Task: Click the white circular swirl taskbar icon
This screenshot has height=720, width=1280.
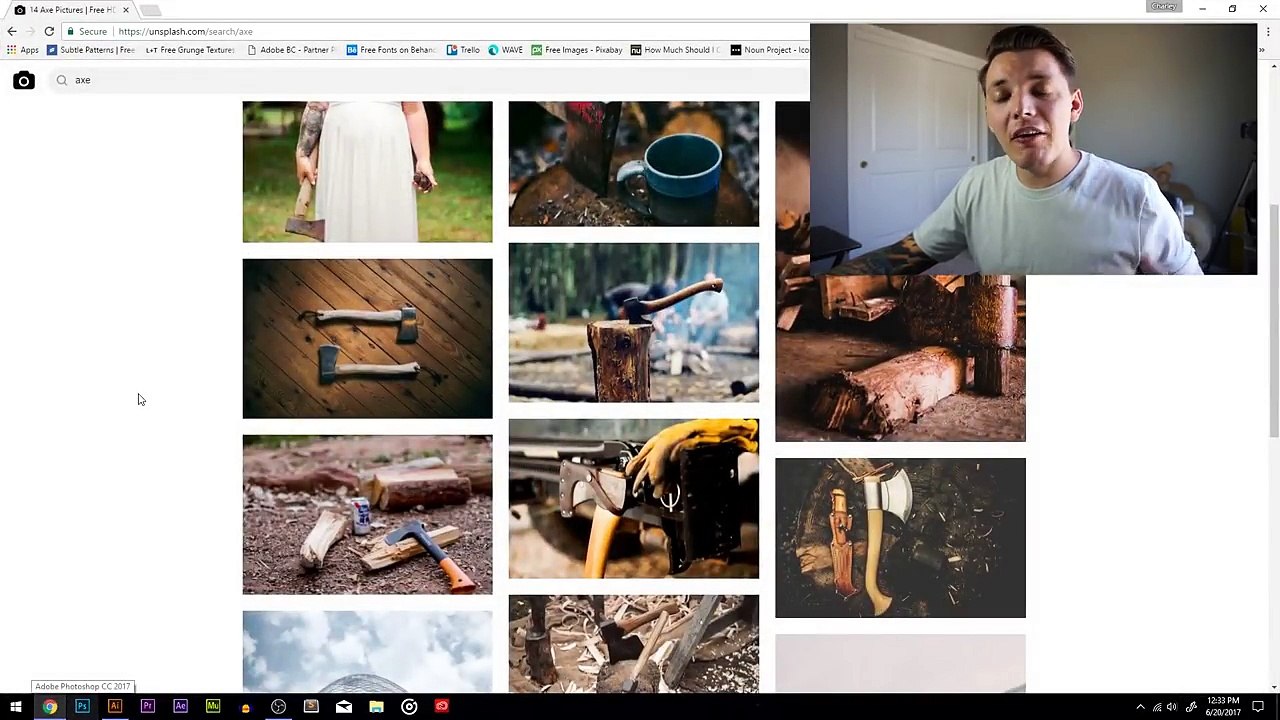Action: pos(409,707)
